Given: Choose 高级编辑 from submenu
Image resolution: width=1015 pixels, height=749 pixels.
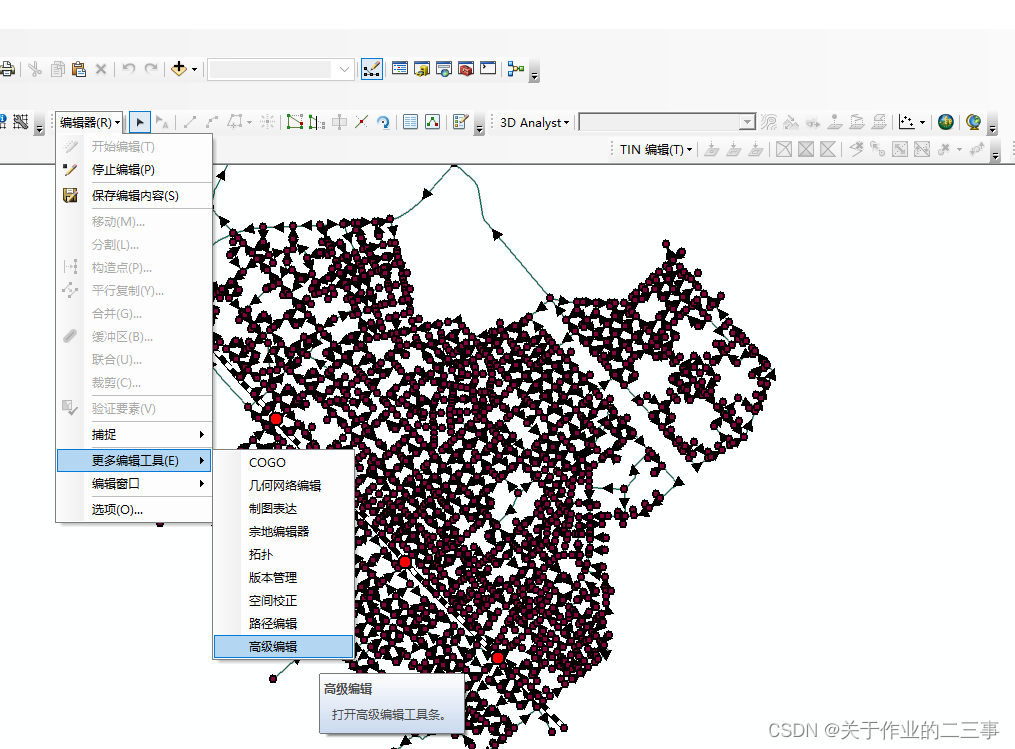Looking at the screenshot, I should pyautogui.click(x=284, y=647).
